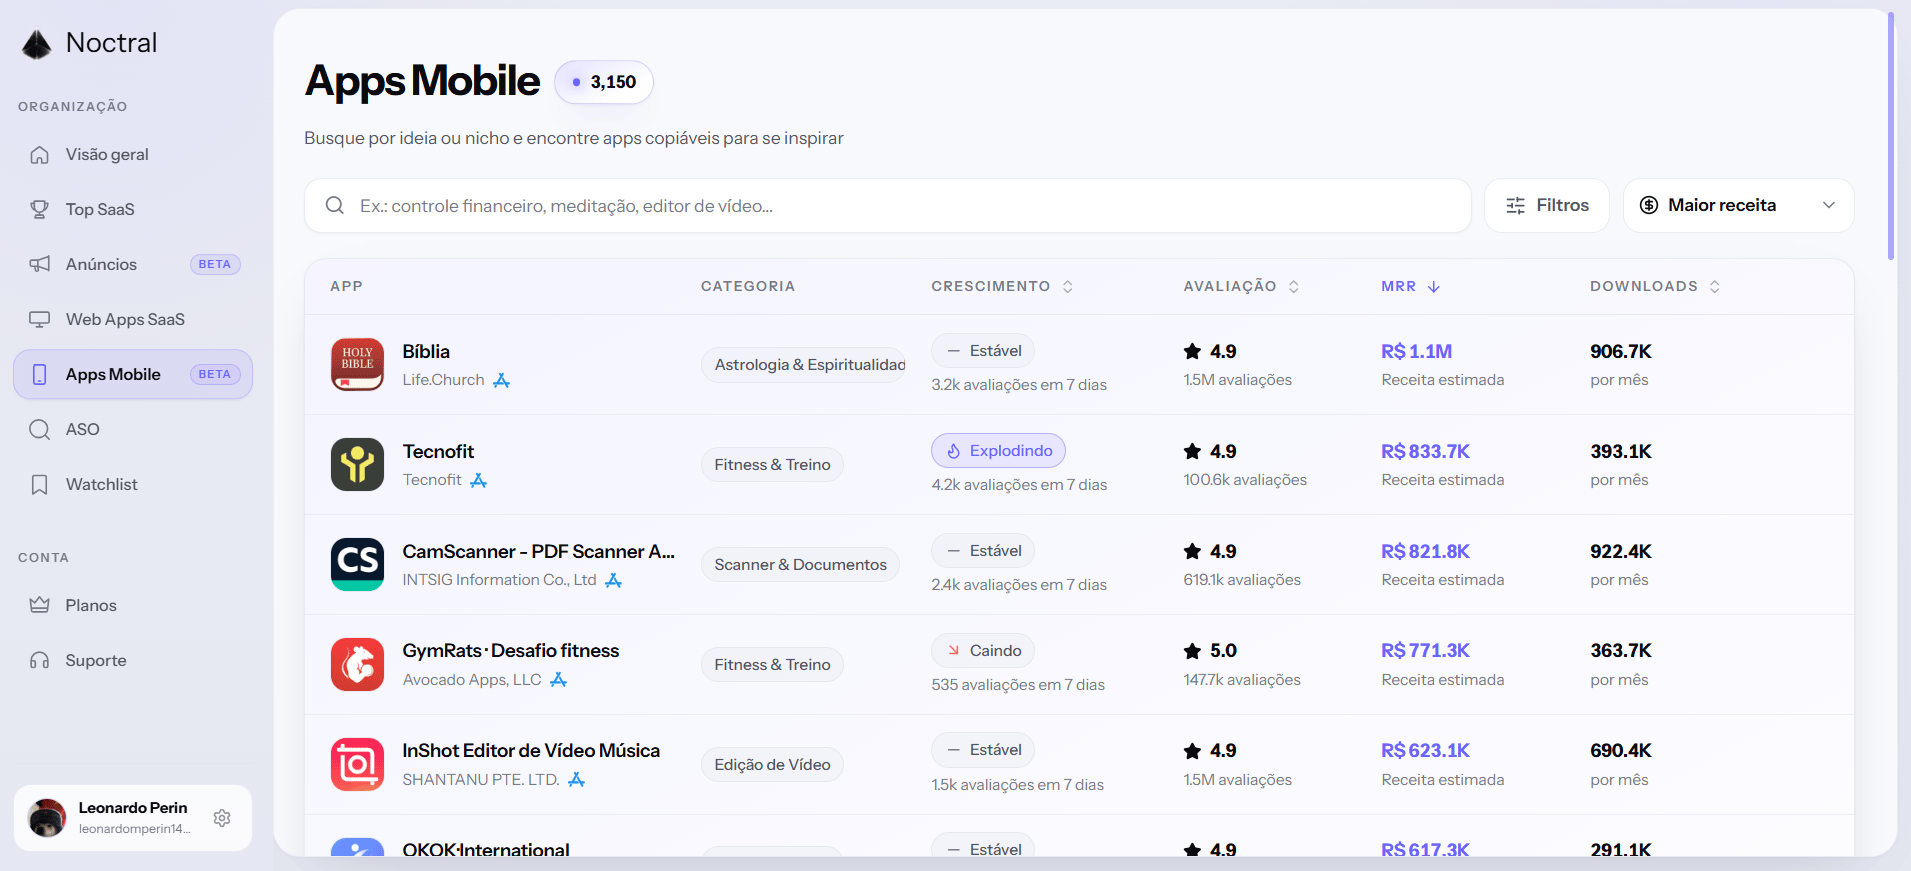Expand the Maior receita sort dropdown
Image resolution: width=1911 pixels, height=871 pixels.
pos(1738,206)
